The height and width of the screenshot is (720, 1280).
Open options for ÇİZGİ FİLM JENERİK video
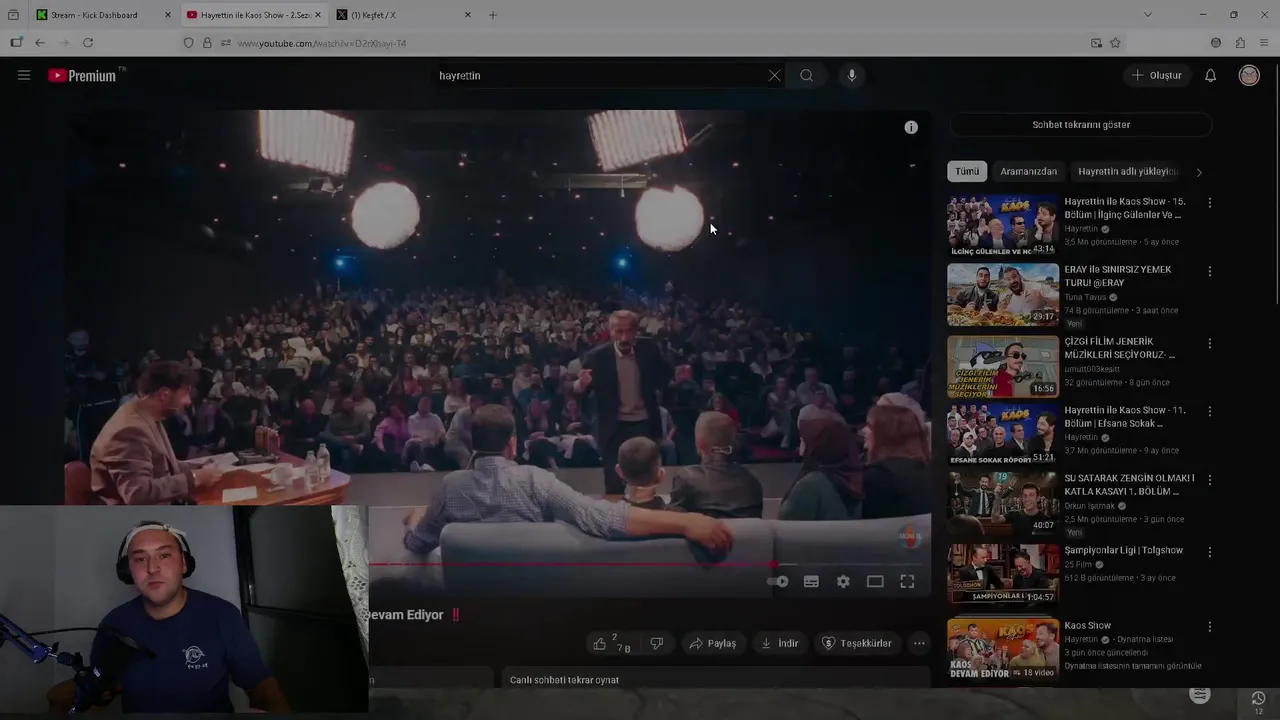click(1209, 343)
